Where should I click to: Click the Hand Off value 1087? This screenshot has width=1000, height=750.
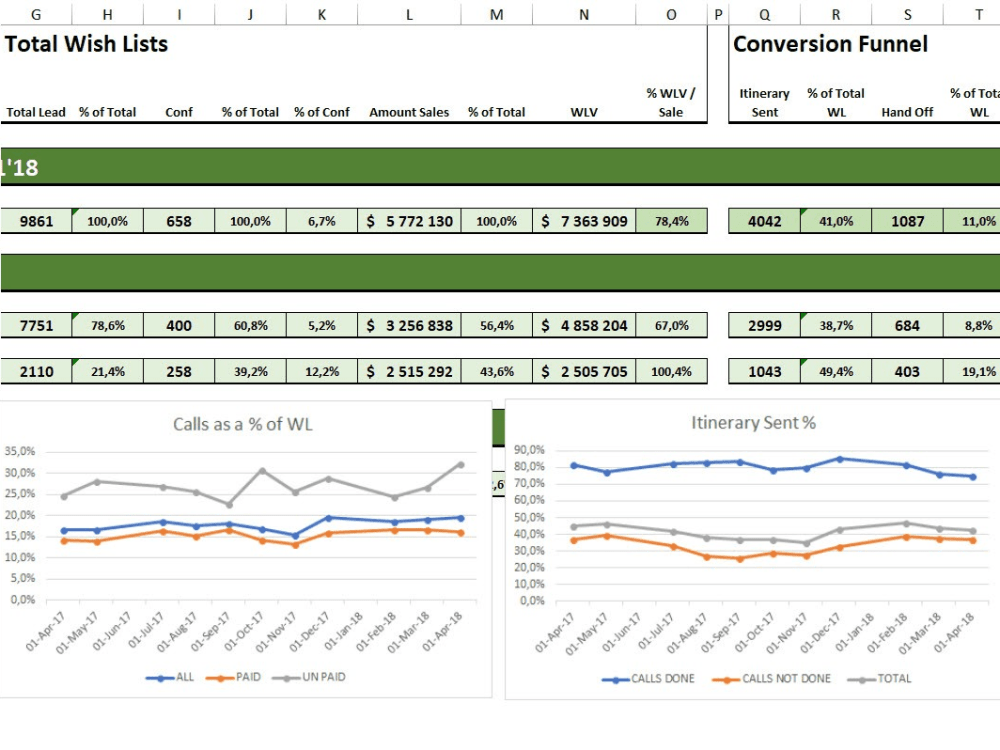907,220
